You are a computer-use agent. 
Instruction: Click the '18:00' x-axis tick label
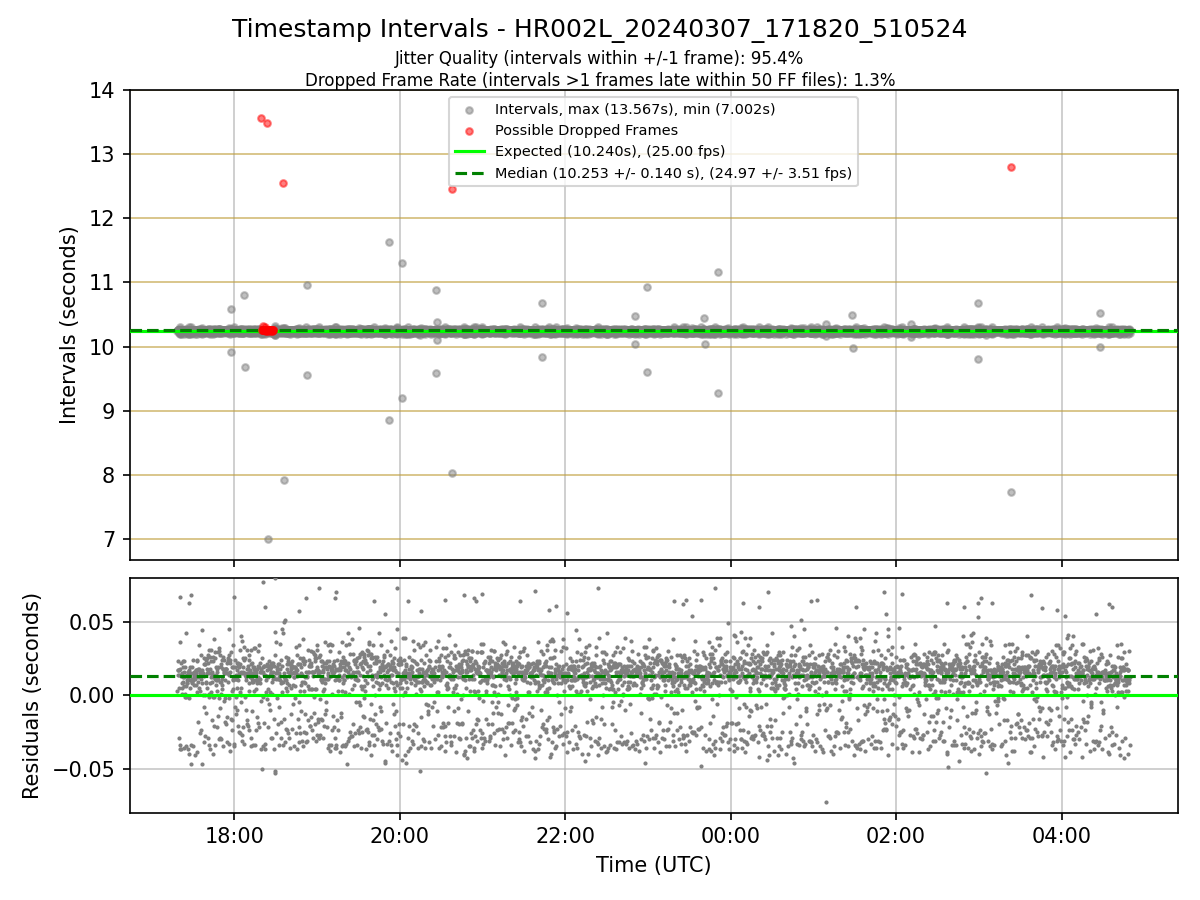(234, 834)
